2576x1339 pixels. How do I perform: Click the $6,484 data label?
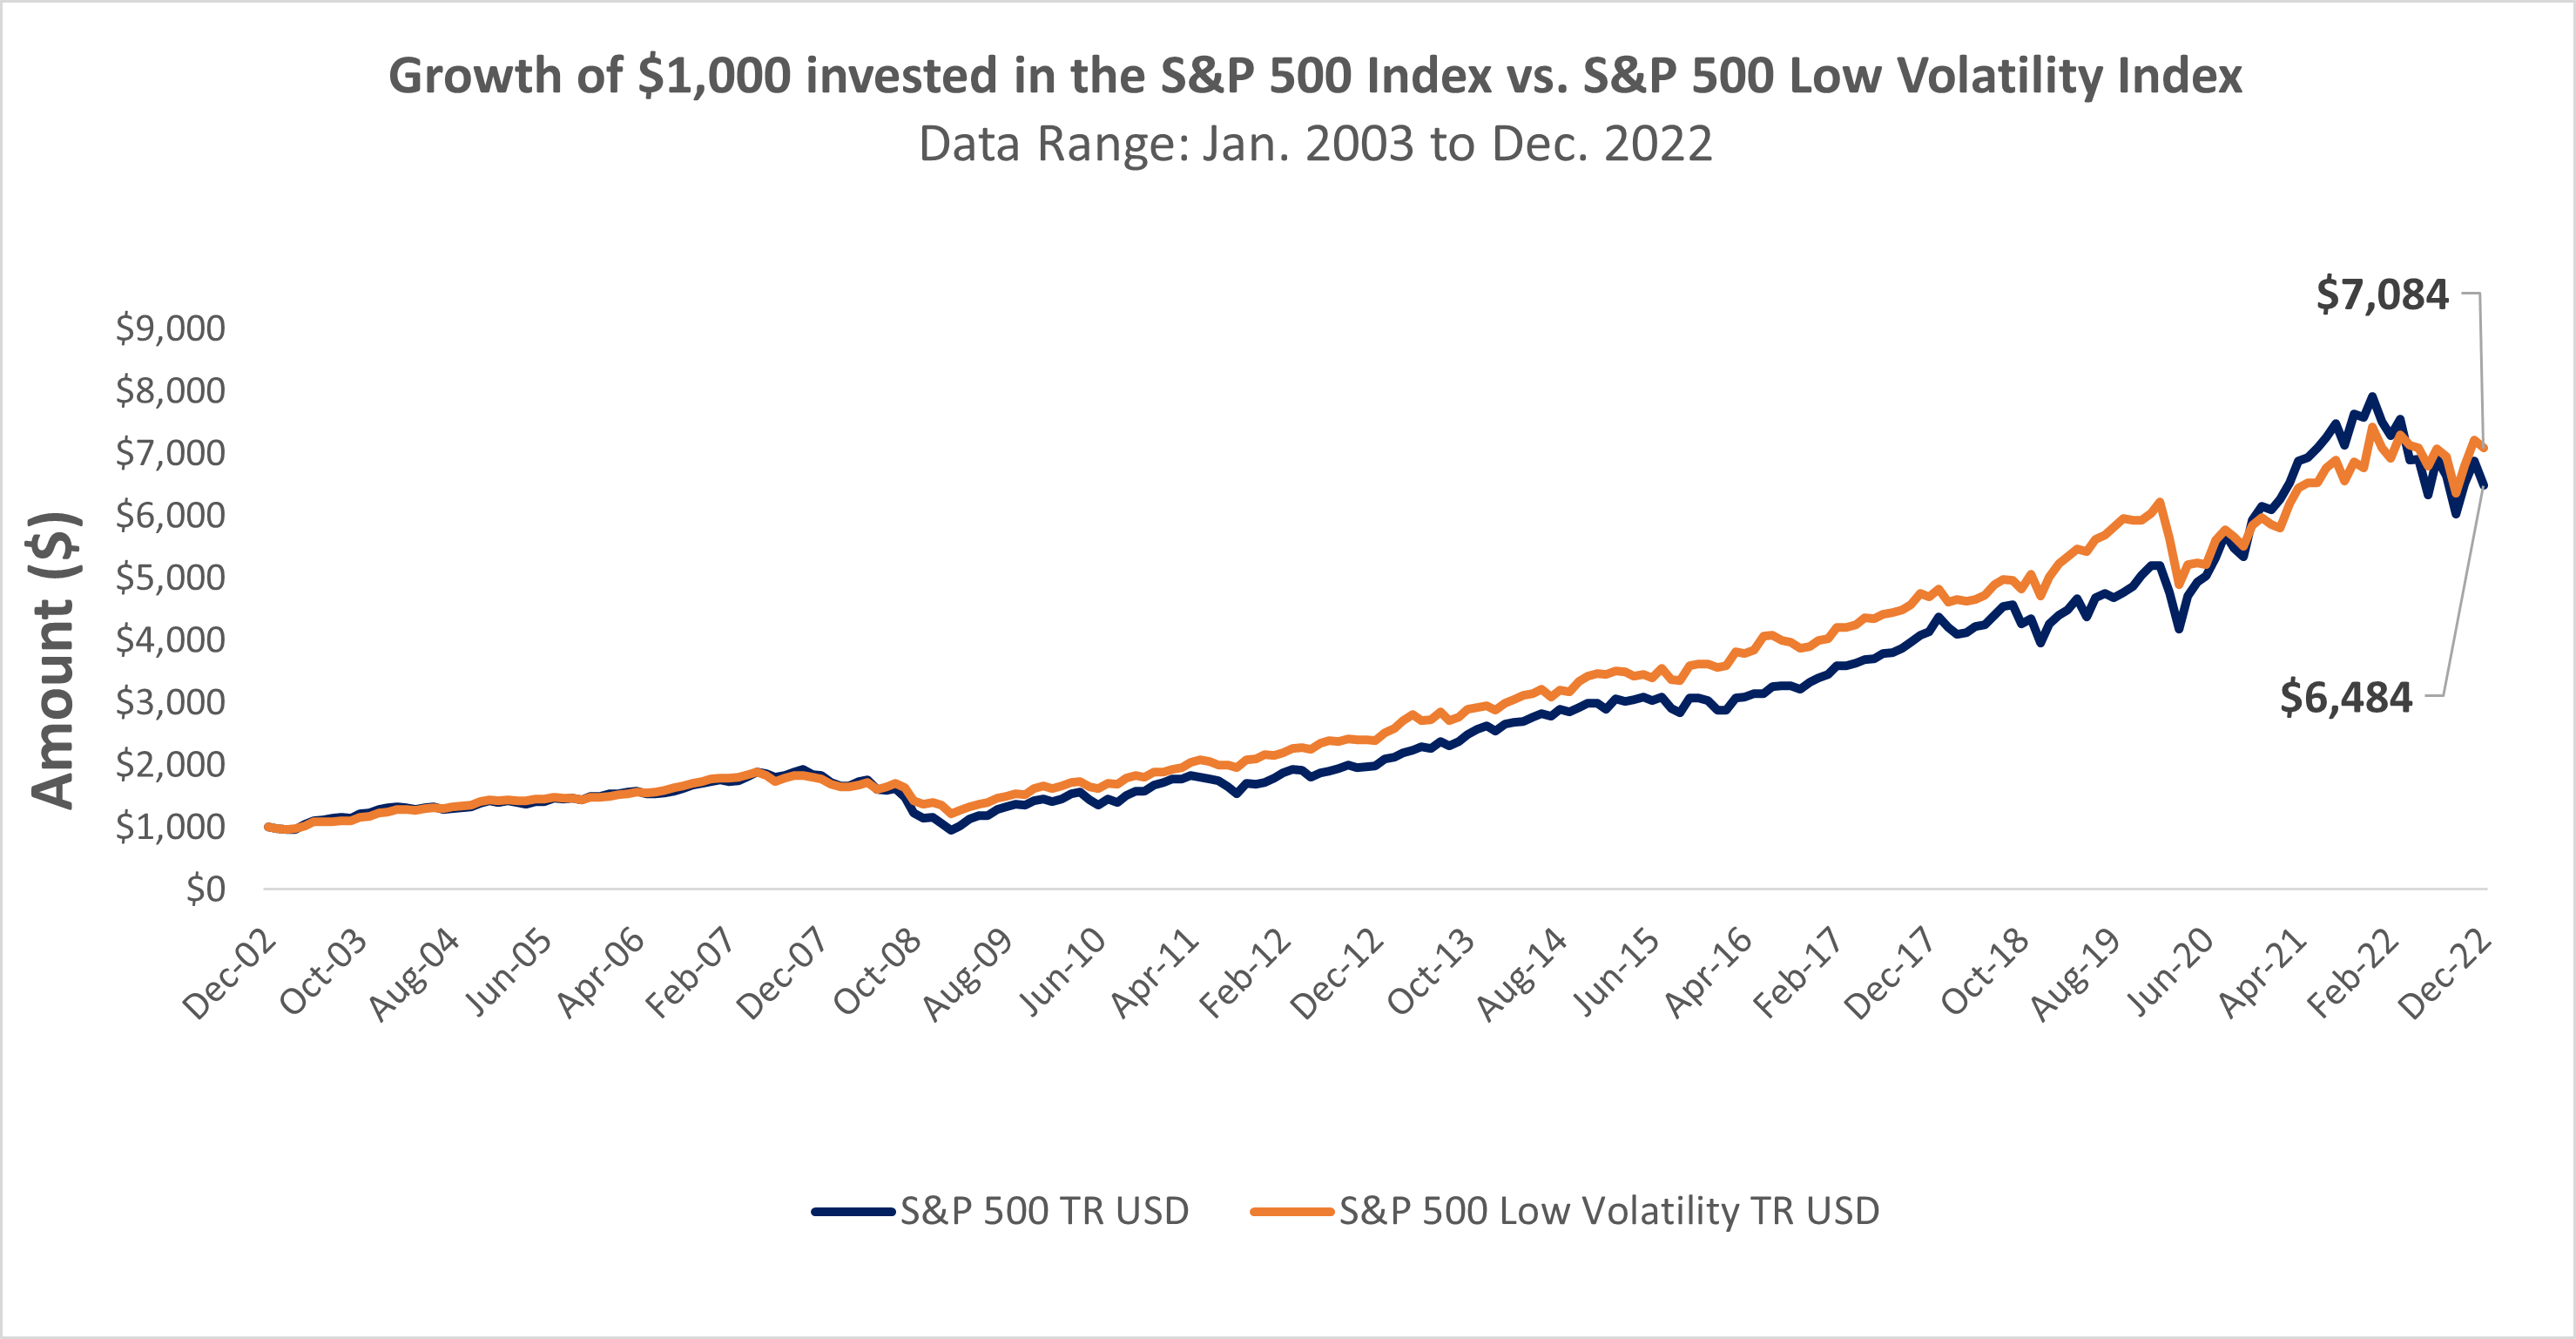pos(2345,697)
